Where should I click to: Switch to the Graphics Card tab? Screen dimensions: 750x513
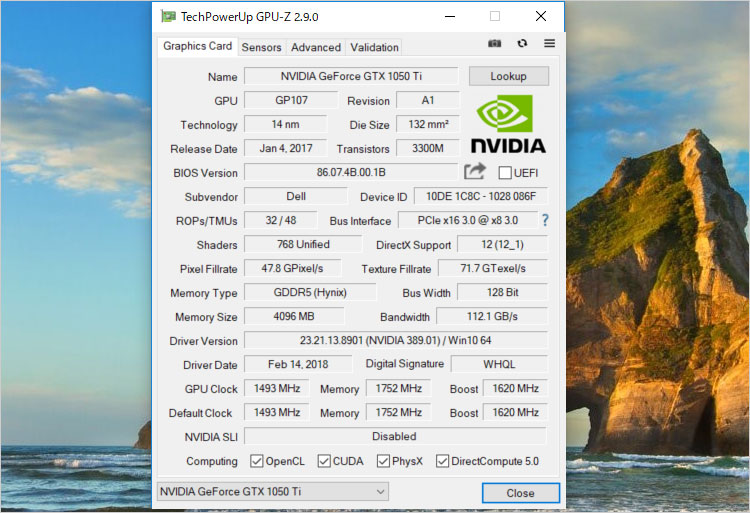pos(198,46)
